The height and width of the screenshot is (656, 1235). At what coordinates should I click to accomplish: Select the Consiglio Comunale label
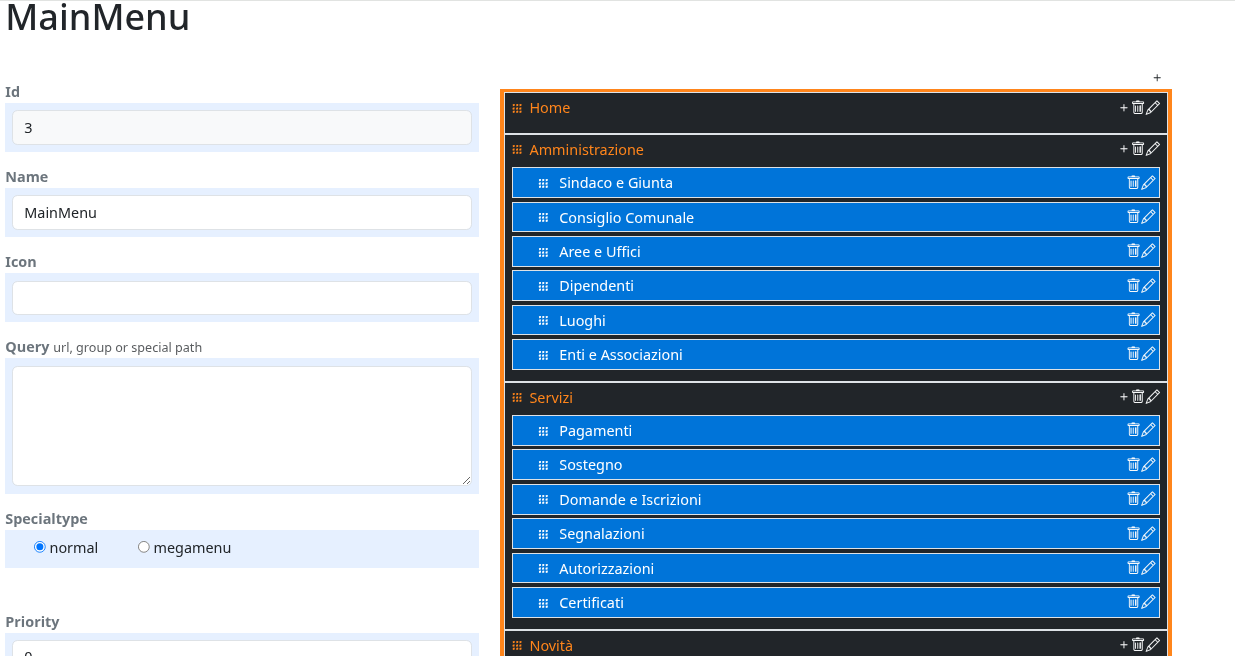coord(627,218)
